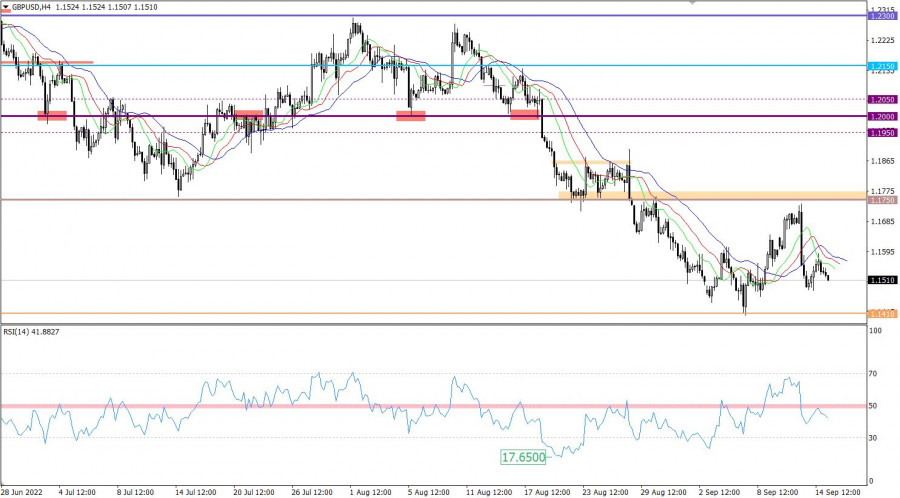Select the 1.2300 price level label
The image size is (900, 498).
pos(882,16)
